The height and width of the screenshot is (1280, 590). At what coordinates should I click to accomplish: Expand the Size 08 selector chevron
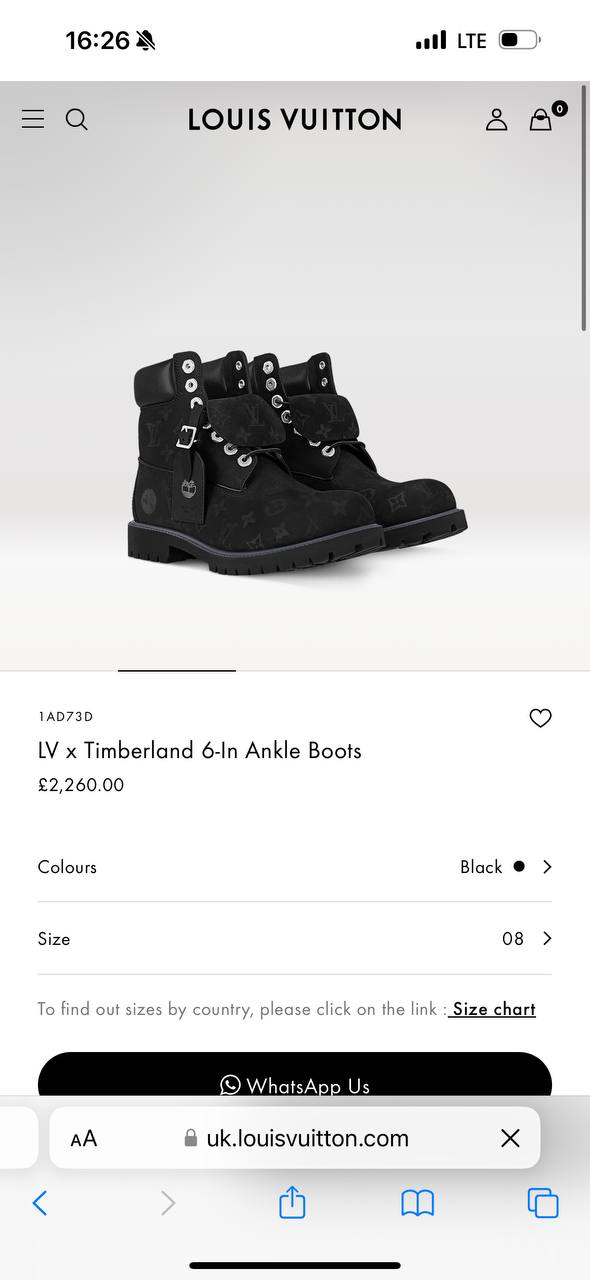click(547, 938)
